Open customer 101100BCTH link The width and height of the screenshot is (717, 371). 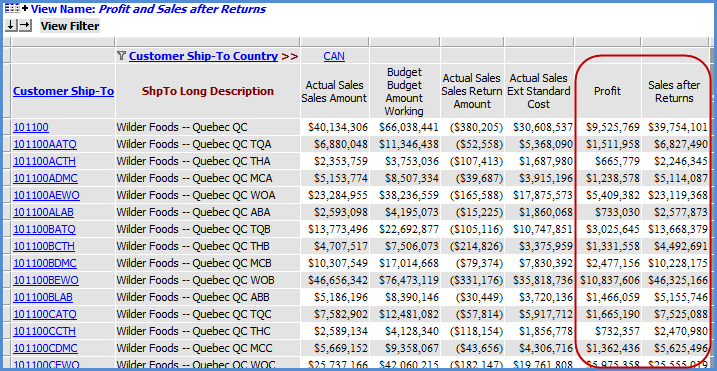(x=44, y=247)
